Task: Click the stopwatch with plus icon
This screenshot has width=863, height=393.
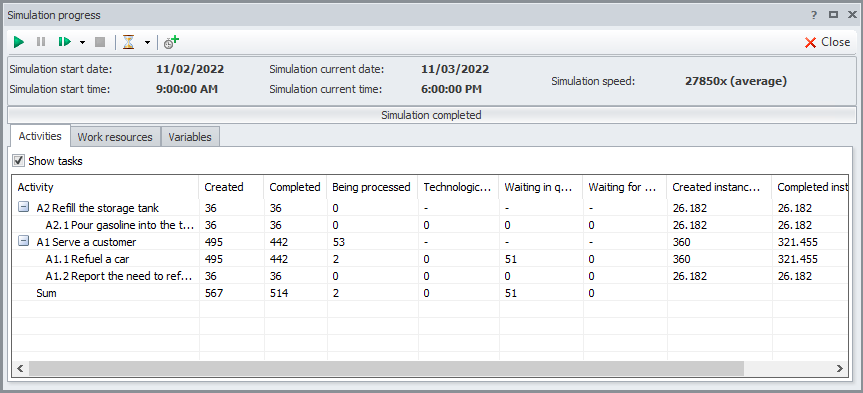Action: tap(171, 42)
